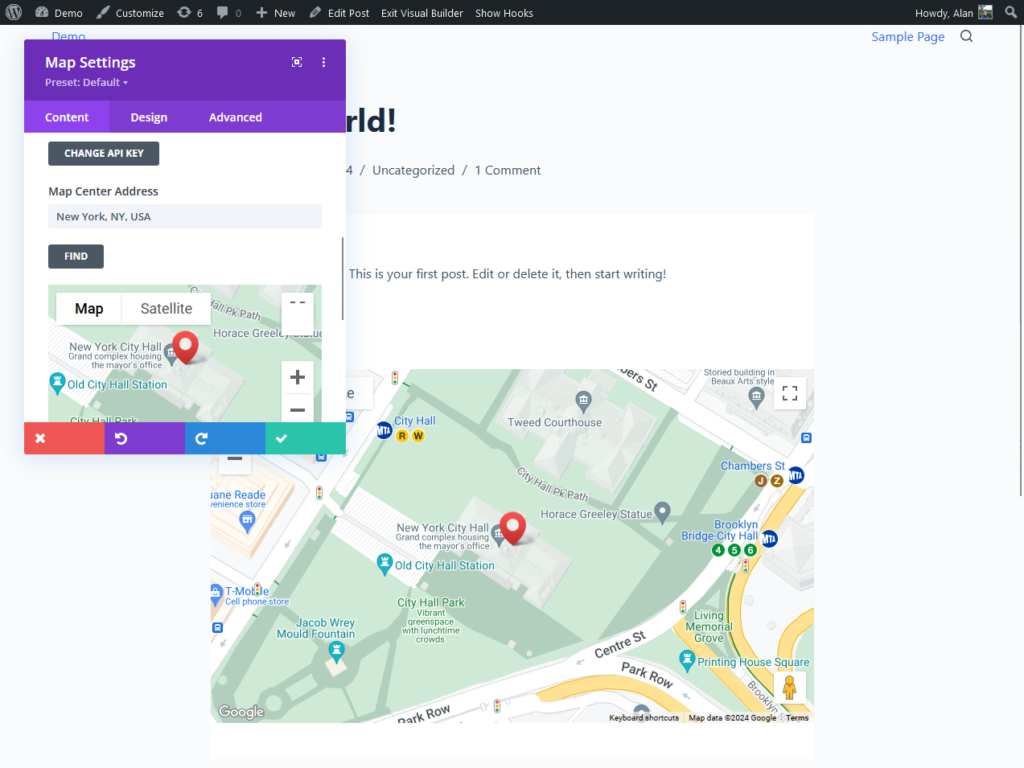Click the admin bar search magnifier icon
This screenshot has width=1024, height=768.
coord(1011,12)
